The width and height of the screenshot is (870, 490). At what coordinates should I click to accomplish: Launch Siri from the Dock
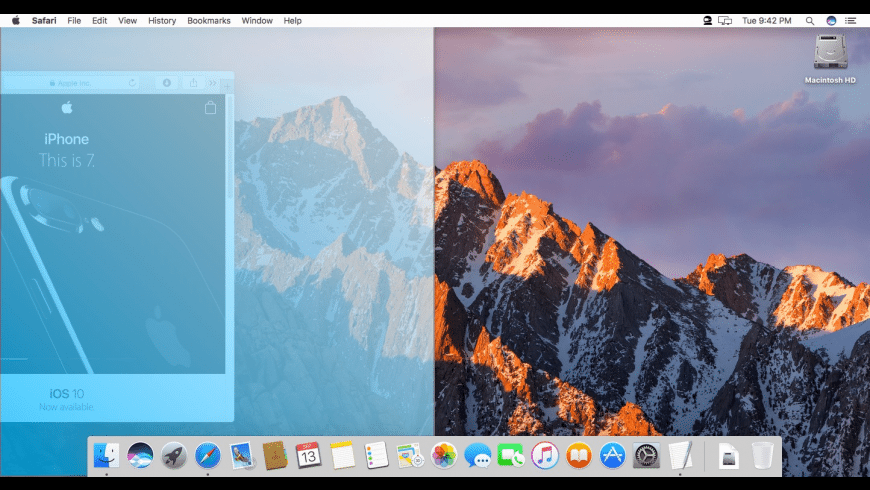point(140,456)
